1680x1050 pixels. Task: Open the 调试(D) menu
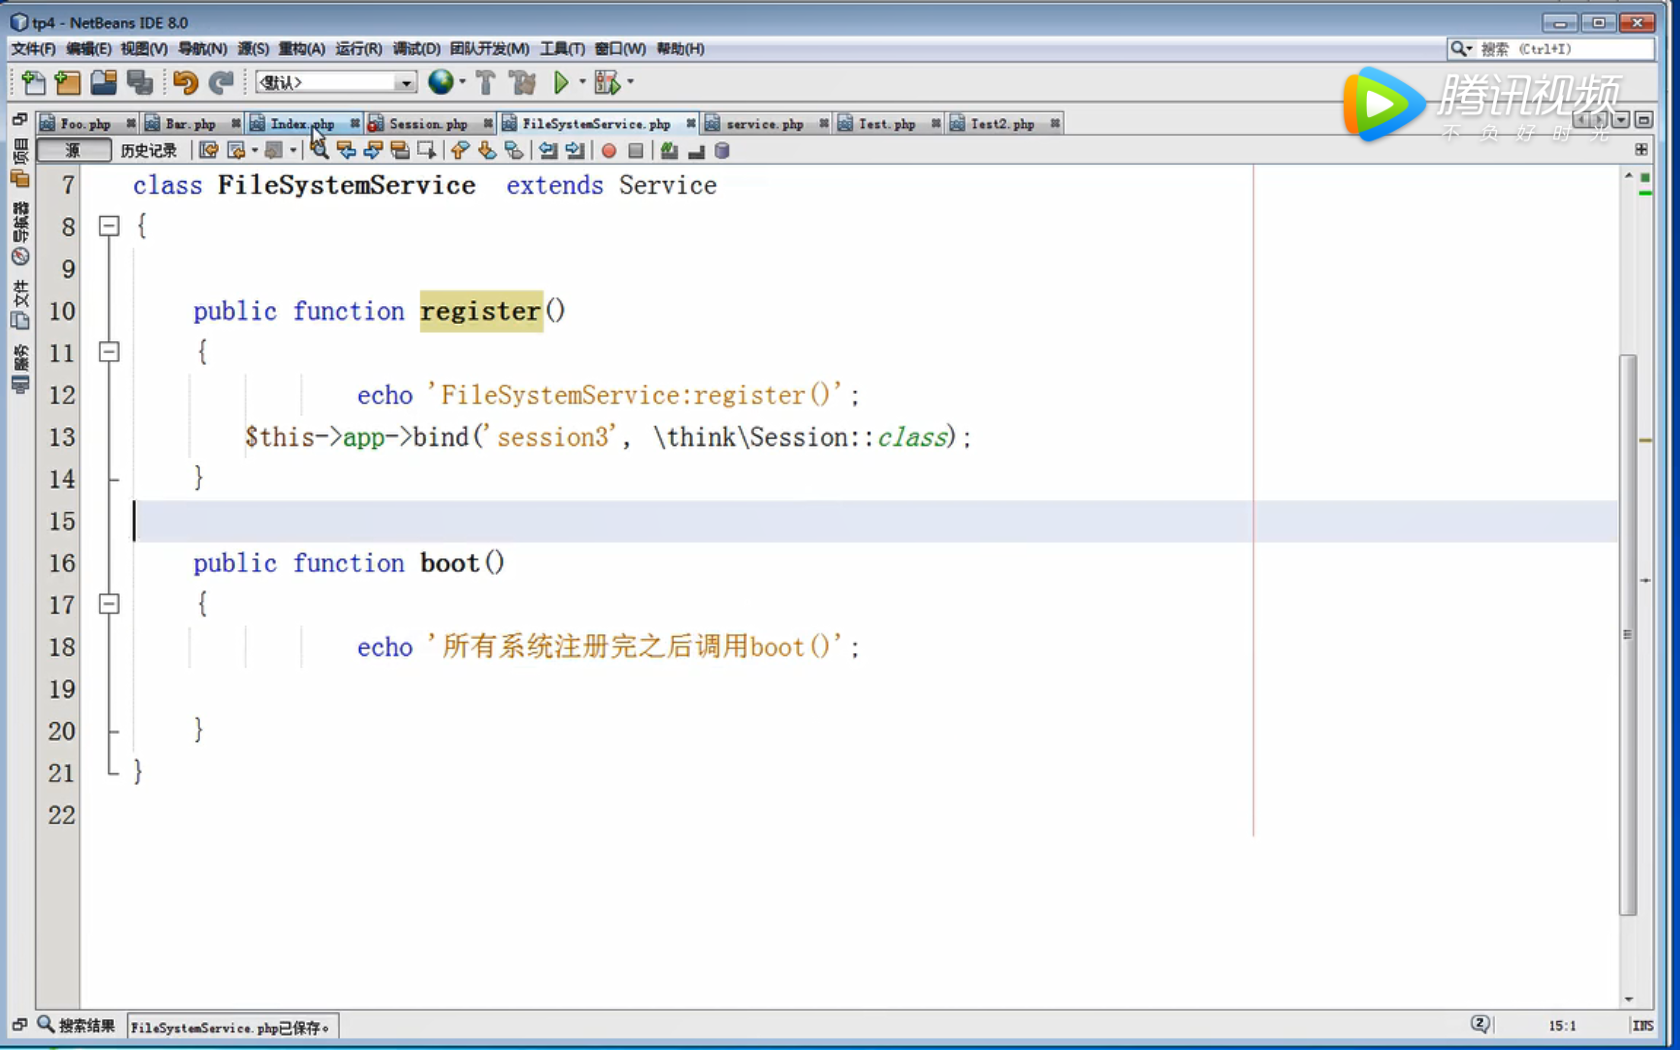click(x=416, y=48)
